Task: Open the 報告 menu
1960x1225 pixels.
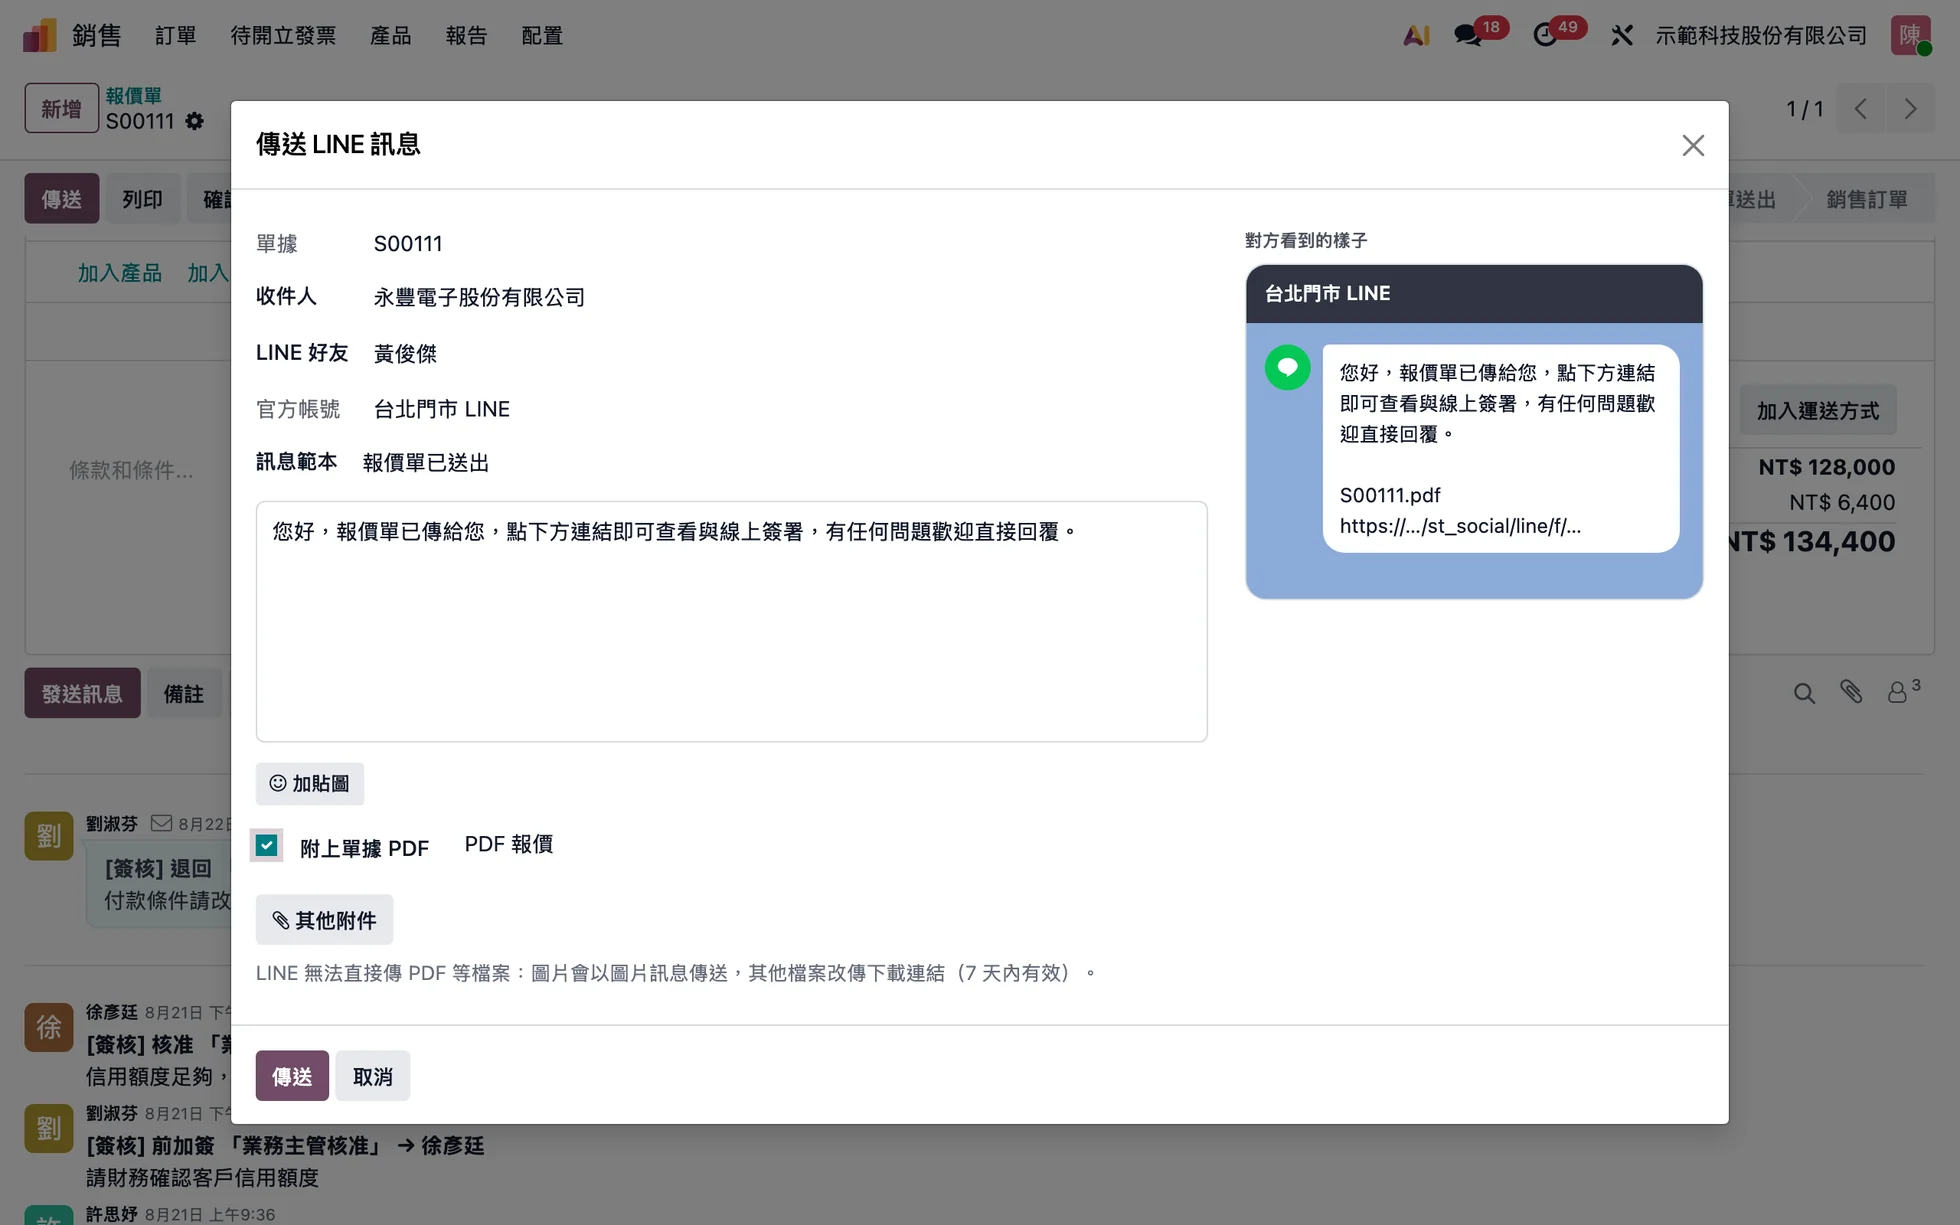Action: pyautogui.click(x=467, y=35)
